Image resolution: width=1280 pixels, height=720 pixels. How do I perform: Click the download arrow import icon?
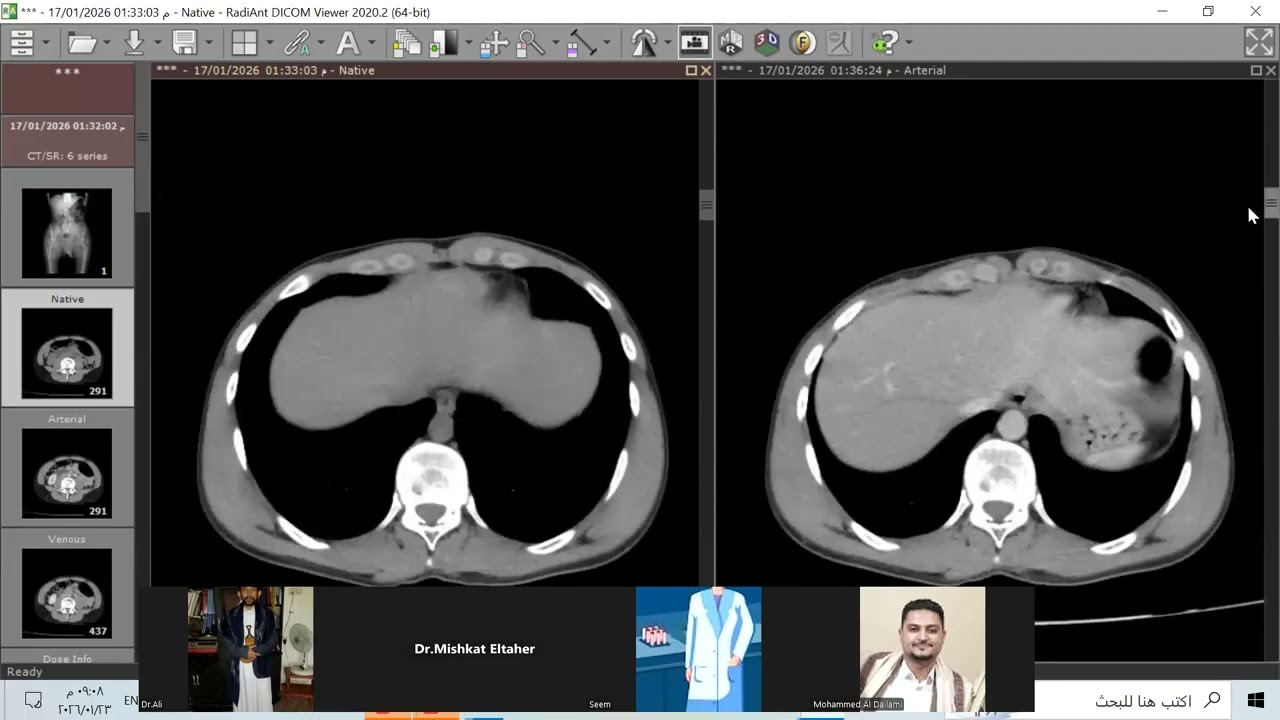pyautogui.click(x=133, y=43)
